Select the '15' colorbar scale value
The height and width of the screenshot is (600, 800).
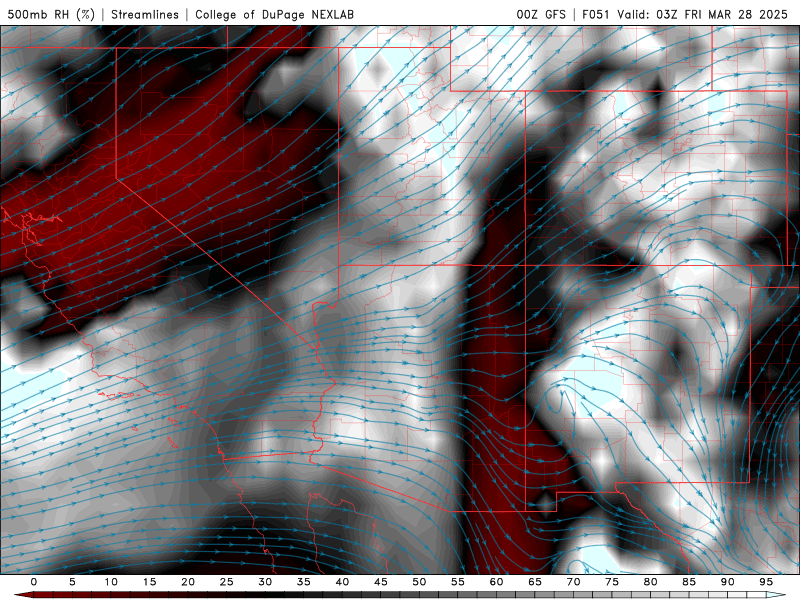click(x=149, y=582)
